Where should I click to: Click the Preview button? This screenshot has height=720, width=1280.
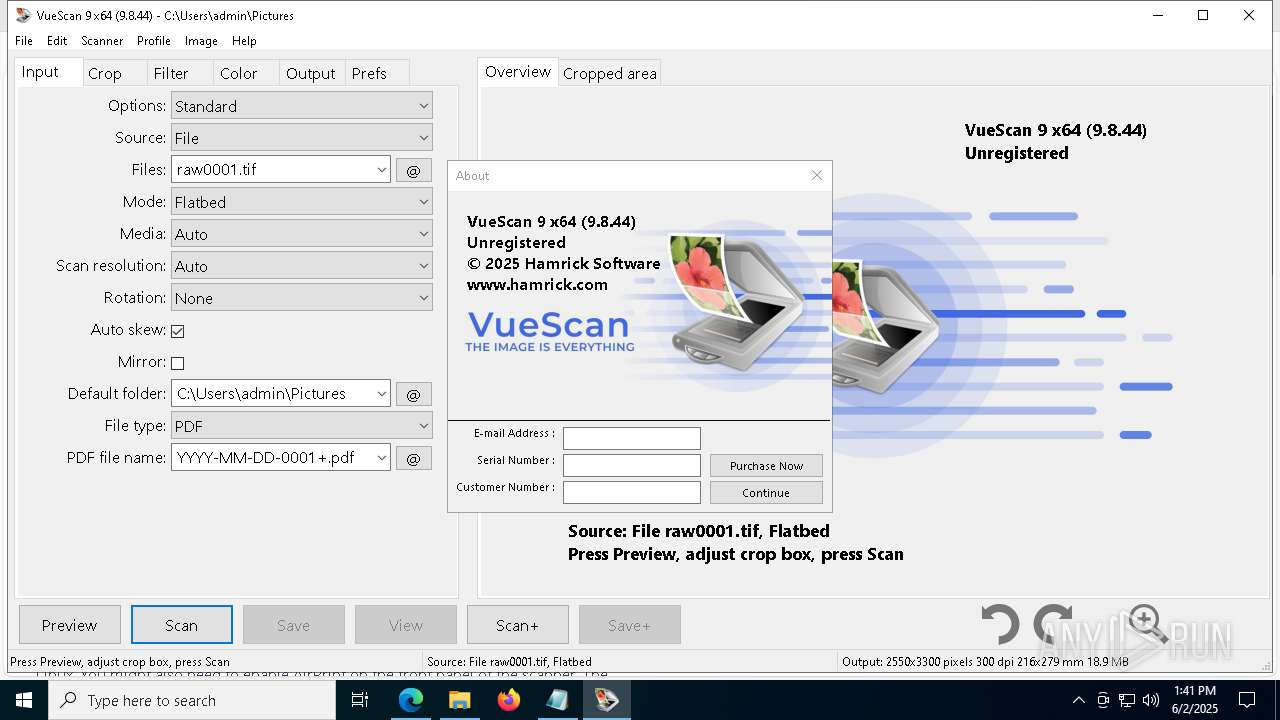pyautogui.click(x=70, y=625)
